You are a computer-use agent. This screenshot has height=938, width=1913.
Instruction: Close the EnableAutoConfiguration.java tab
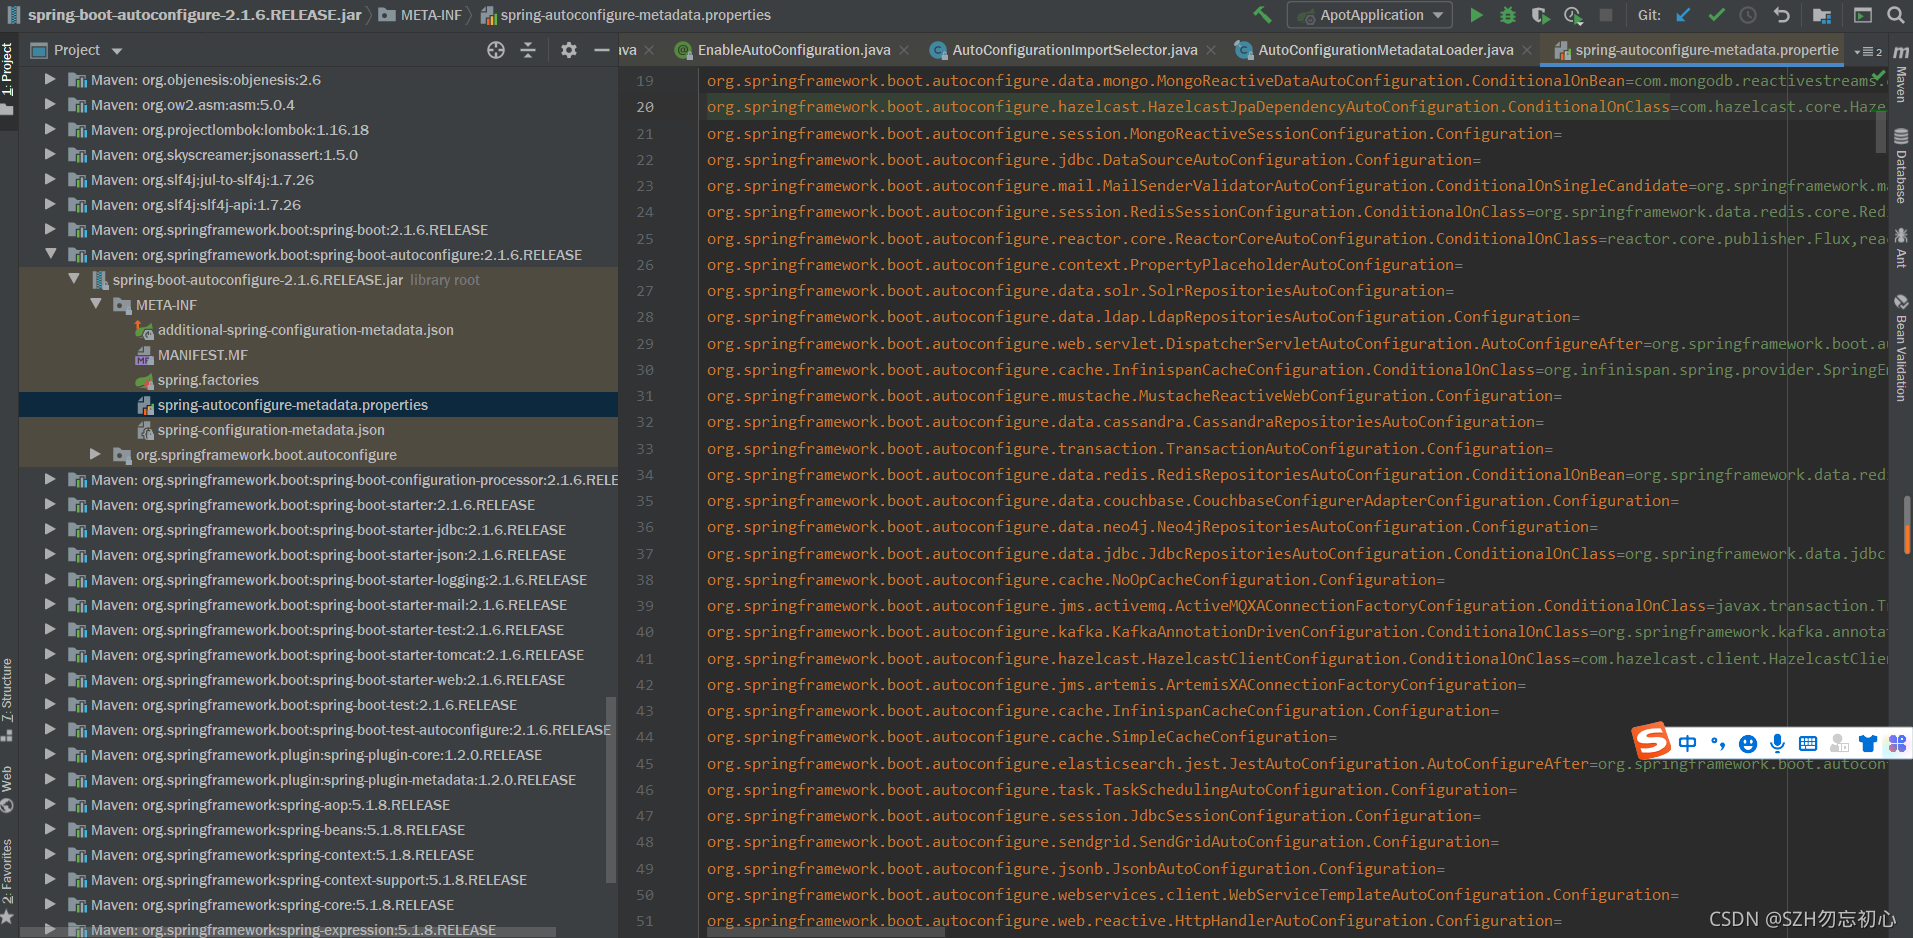click(904, 50)
